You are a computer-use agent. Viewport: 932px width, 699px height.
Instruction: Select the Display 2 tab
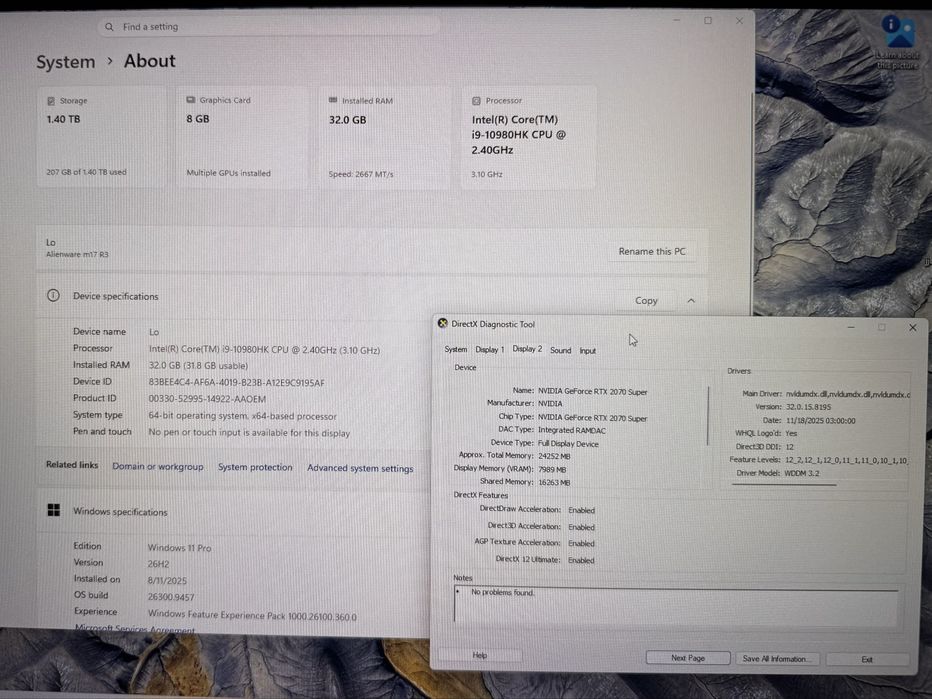[527, 349]
